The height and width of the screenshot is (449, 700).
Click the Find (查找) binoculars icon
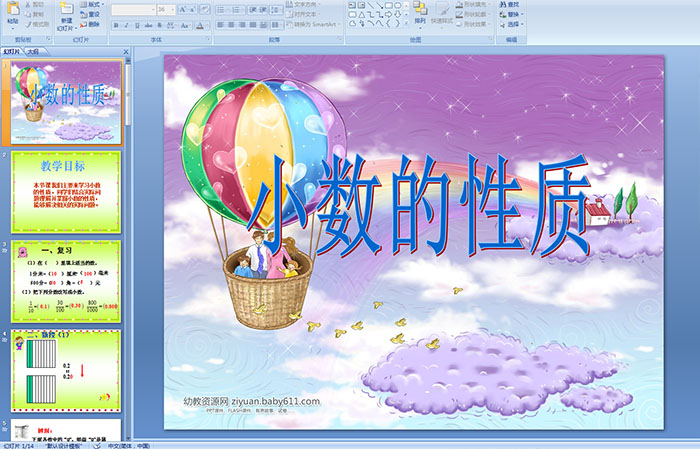tap(503, 4)
